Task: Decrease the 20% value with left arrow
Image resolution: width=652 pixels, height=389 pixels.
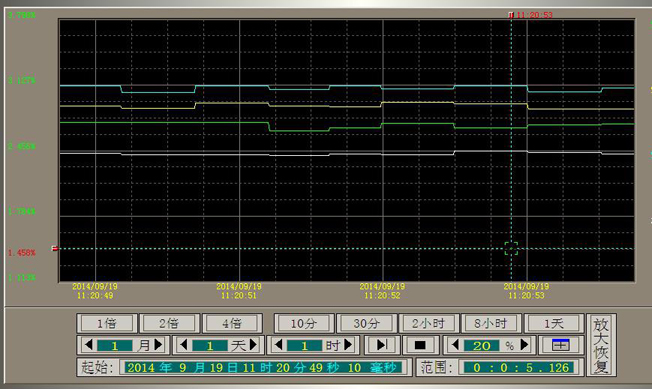Action: click(455, 345)
